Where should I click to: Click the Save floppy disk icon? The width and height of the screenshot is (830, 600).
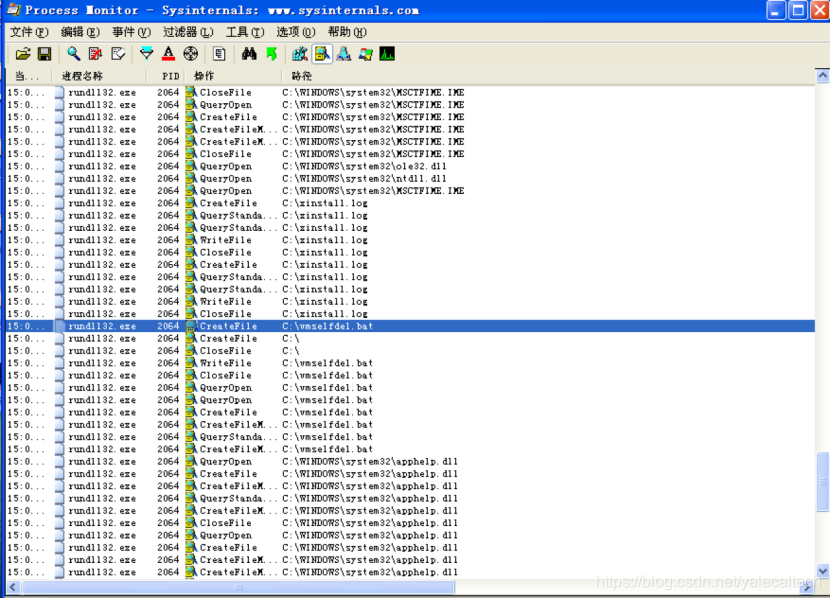(44, 53)
